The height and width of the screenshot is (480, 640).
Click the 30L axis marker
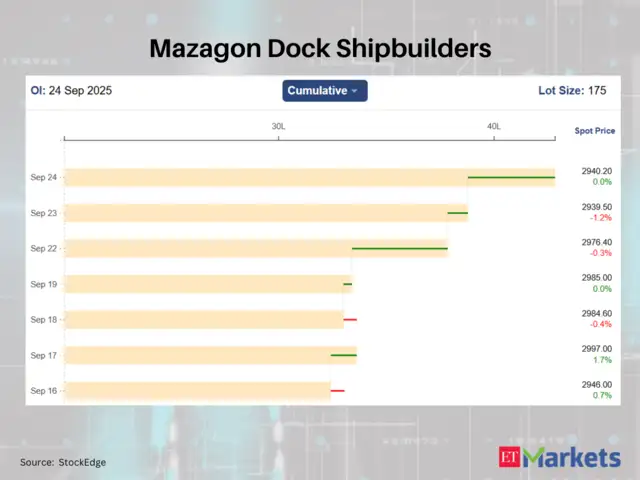pyautogui.click(x=278, y=126)
